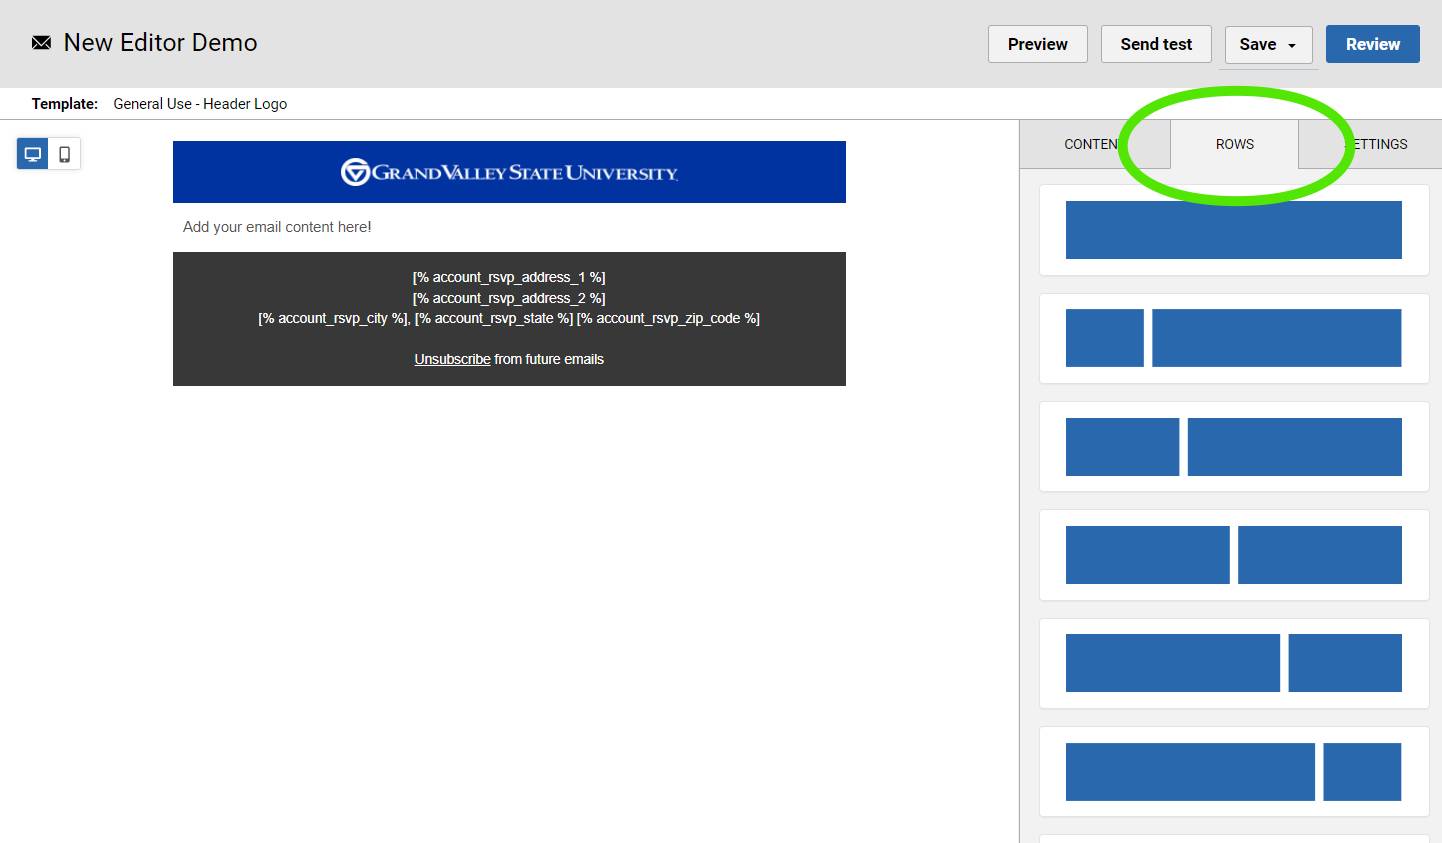Switch to mobile preview view

tap(65, 154)
